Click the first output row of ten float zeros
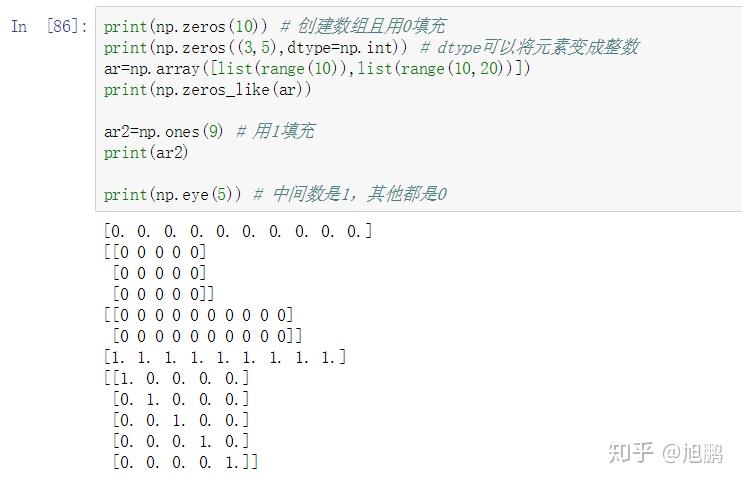This screenshot has width=742, height=483. tap(238, 232)
